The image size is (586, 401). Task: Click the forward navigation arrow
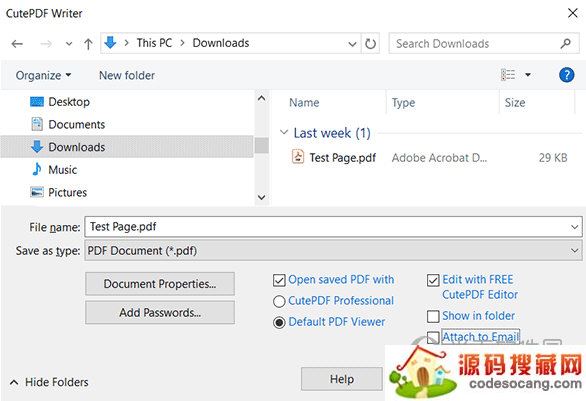[x=46, y=44]
